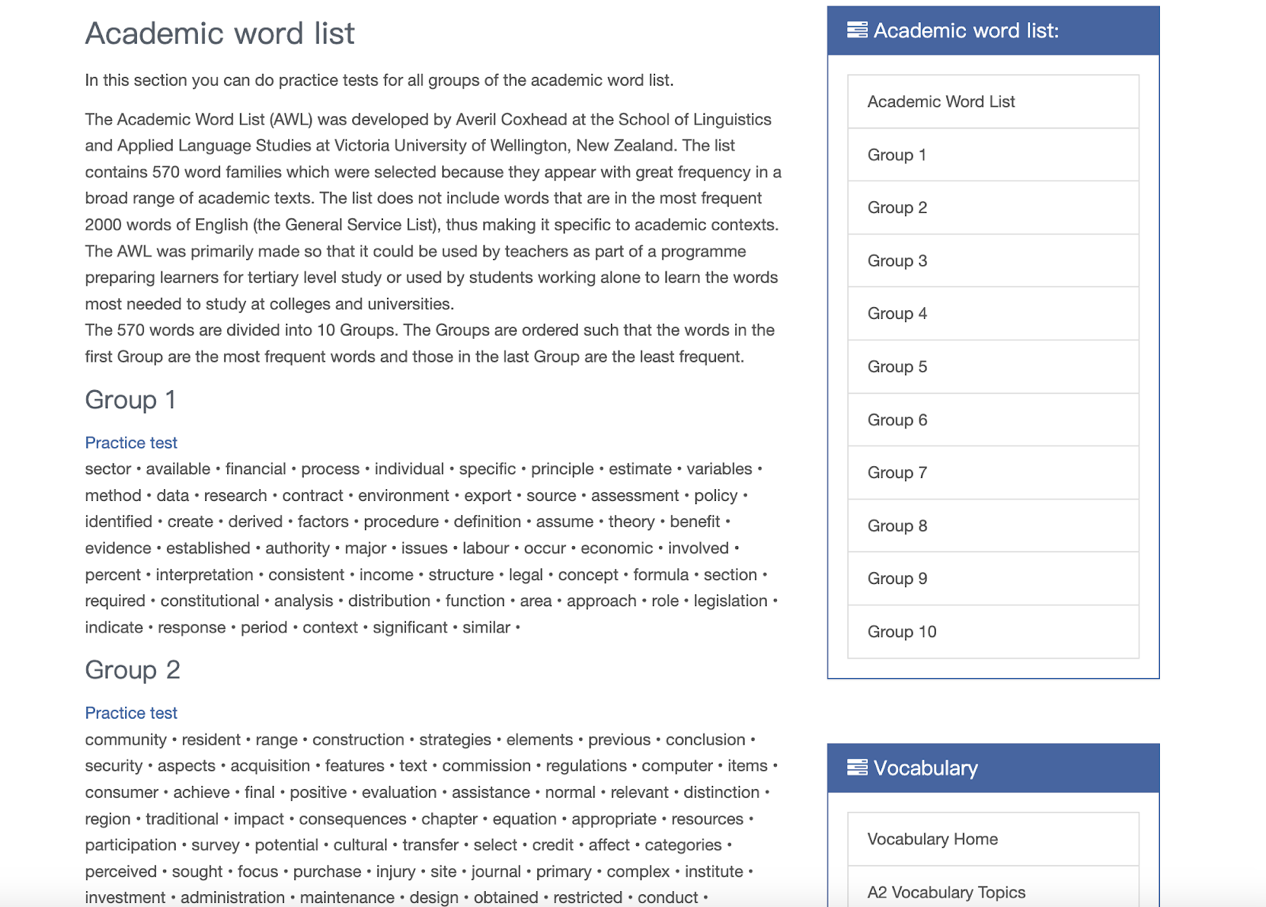Click the Group 2 section heading
Image resolution: width=1266 pixels, height=907 pixels.
pyautogui.click(x=133, y=670)
